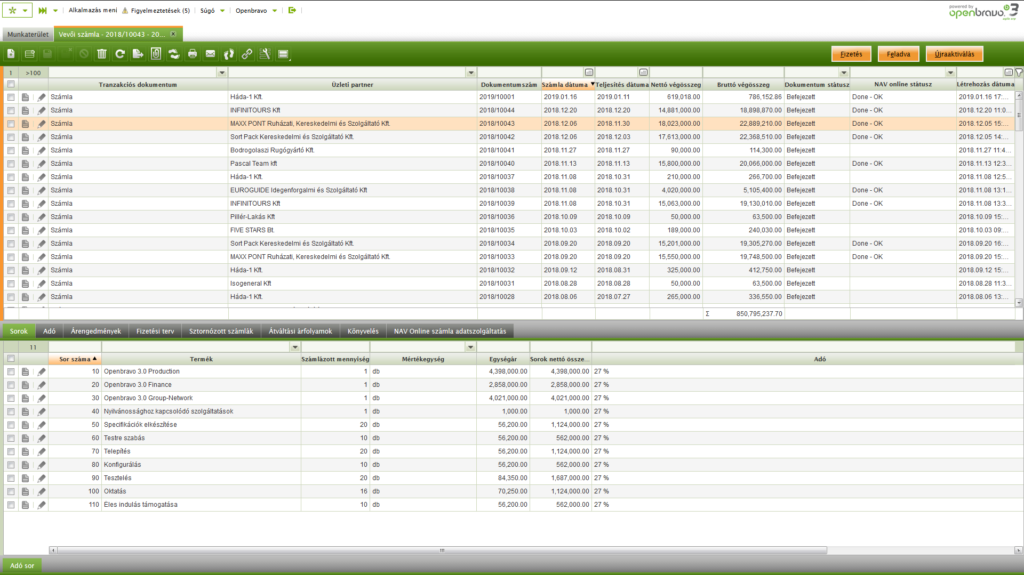Click the new document icon in toolbar
The image size is (1024, 575).
(x=11, y=54)
